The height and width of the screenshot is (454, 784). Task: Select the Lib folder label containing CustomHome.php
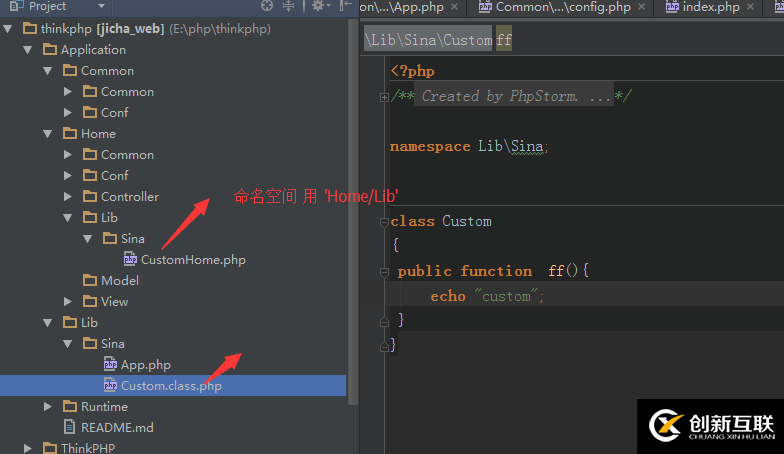coord(109,218)
